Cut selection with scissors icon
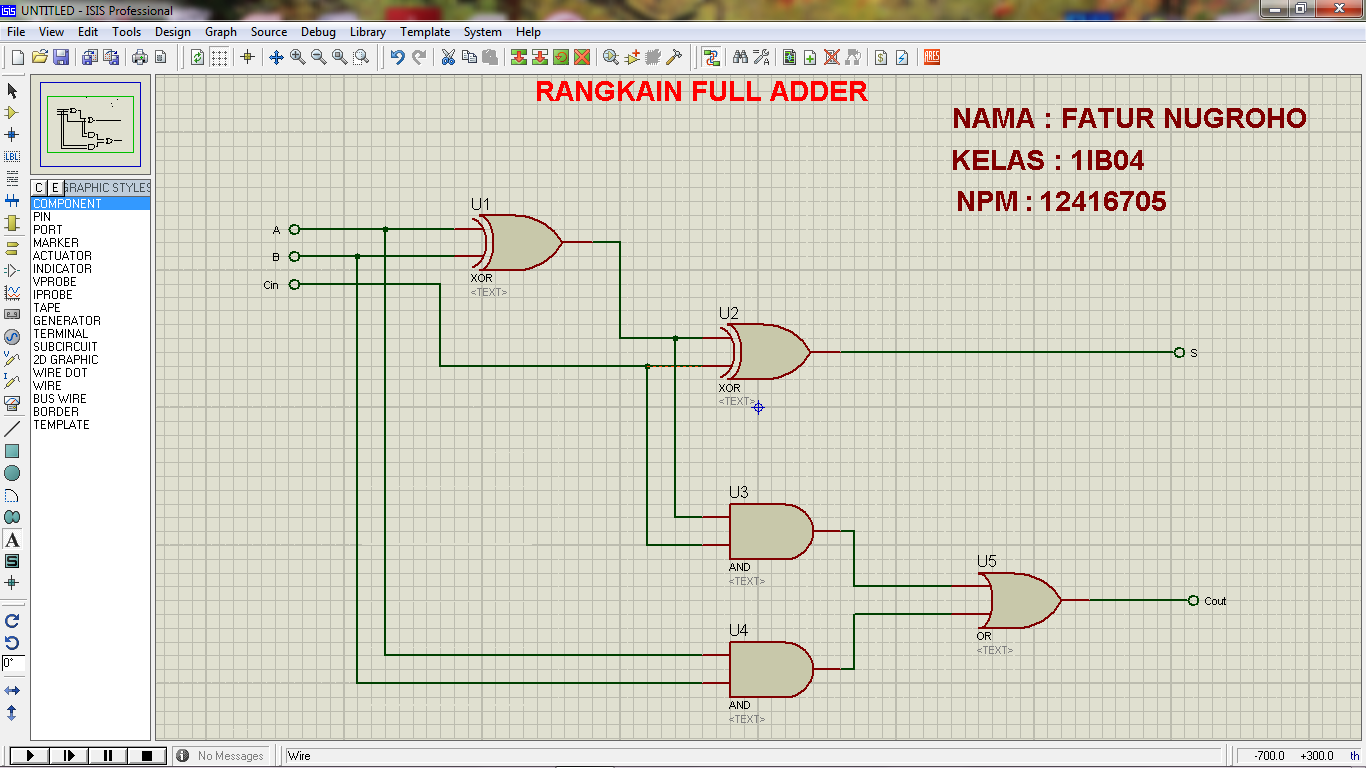1366x768 pixels. [x=448, y=57]
